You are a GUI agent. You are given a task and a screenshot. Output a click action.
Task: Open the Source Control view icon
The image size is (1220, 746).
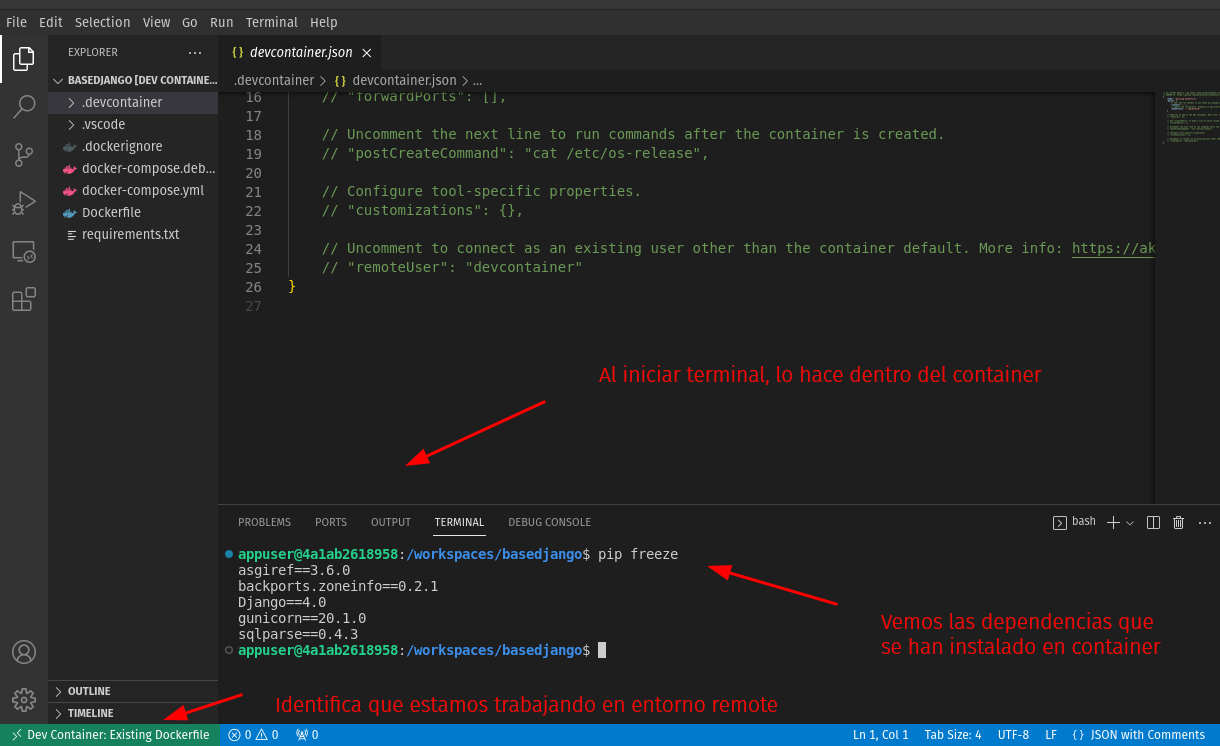click(24, 155)
